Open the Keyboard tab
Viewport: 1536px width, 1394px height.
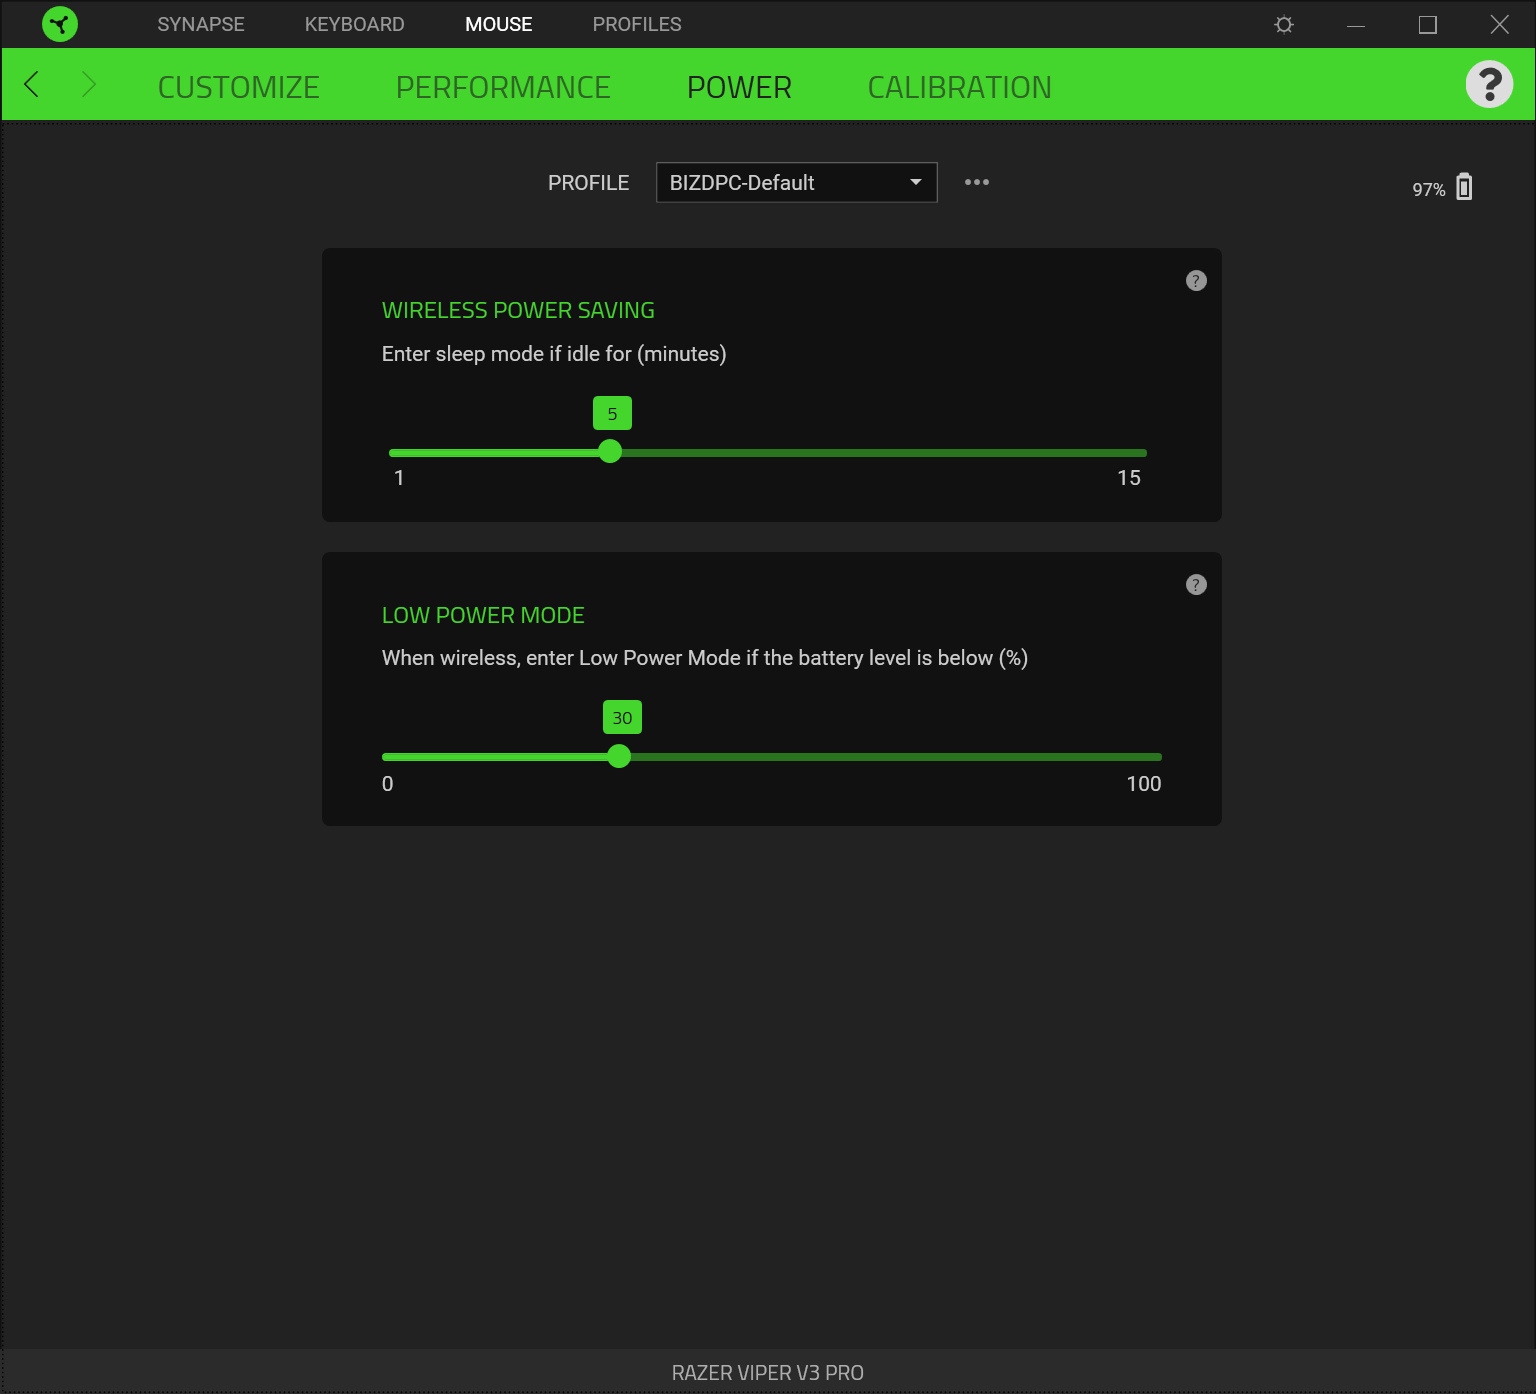point(354,24)
